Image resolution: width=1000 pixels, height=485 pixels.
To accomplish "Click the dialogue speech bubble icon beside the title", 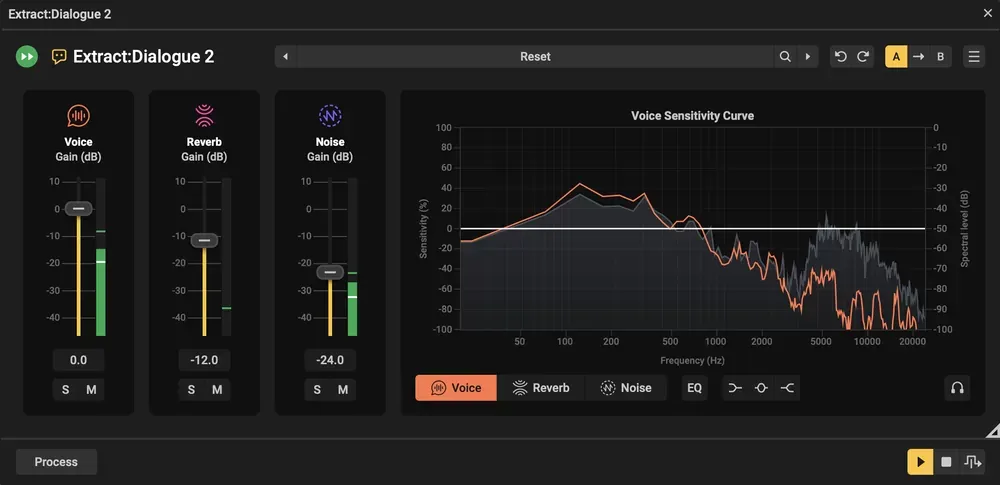I will (59, 57).
